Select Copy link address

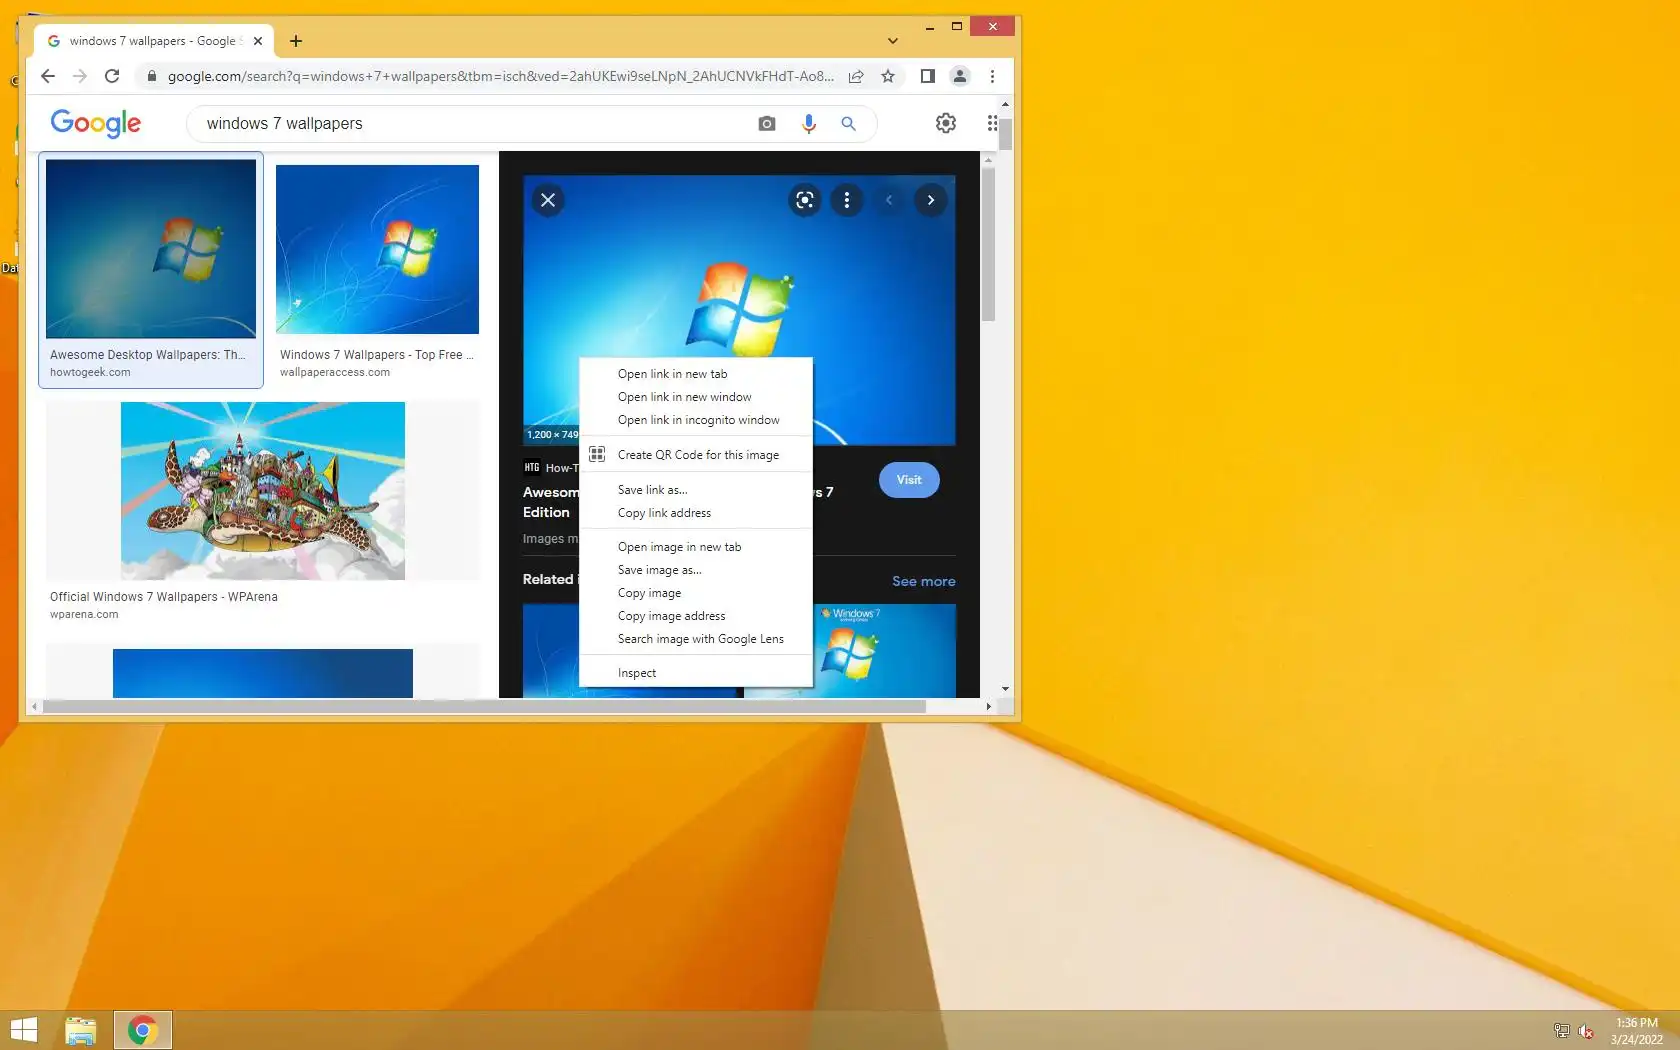[696, 513]
